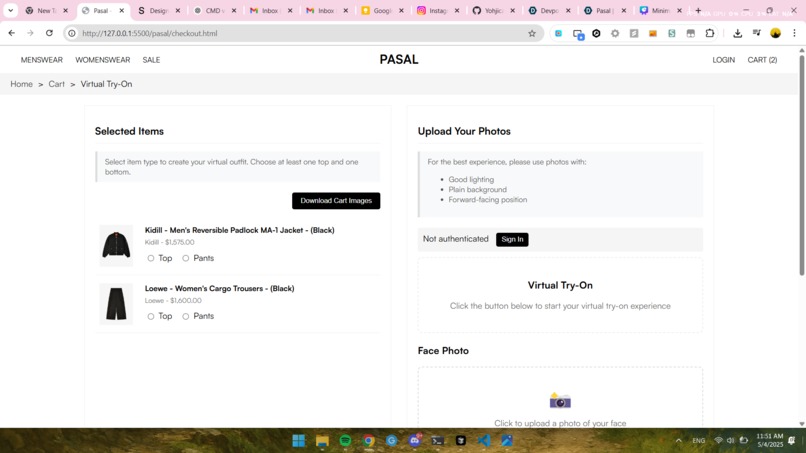Switch to the Google Keep tab
Viewport: 806px width, 453px height.
pyautogui.click(x=381, y=10)
